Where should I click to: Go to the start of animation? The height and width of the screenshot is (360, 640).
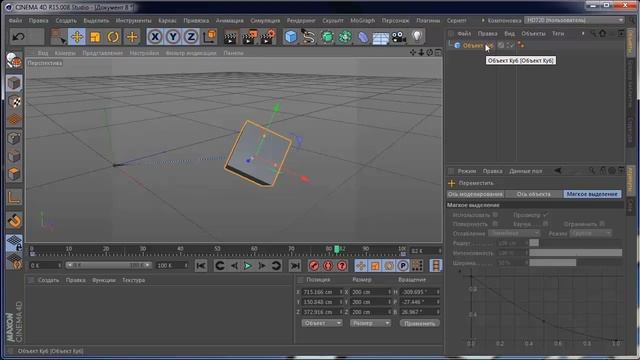click(x=201, y=266)
